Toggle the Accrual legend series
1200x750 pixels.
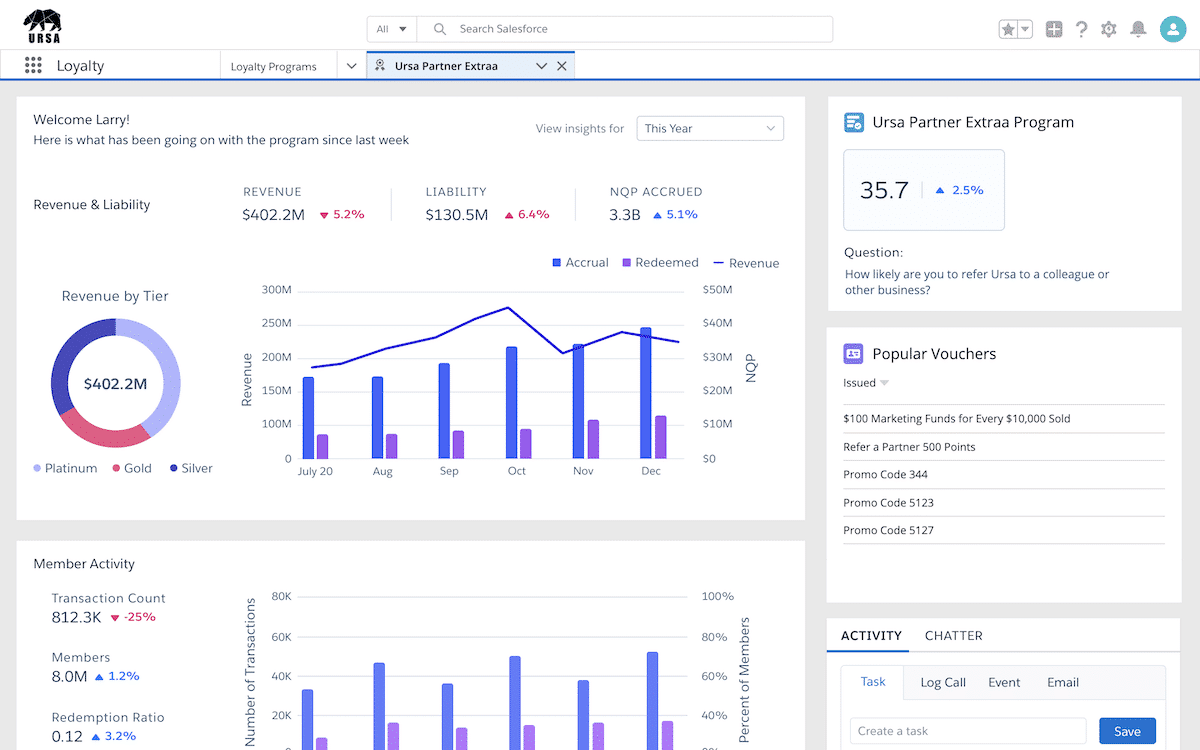tap(580, 262)
